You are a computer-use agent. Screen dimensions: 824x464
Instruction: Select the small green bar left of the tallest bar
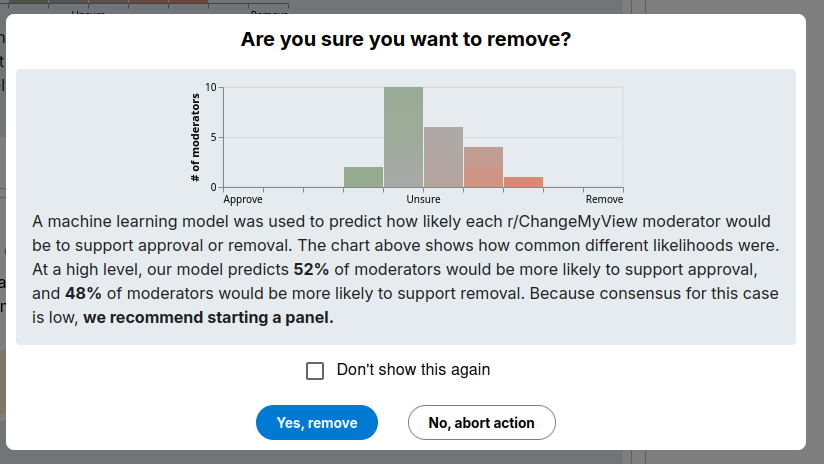click(363, 177)
